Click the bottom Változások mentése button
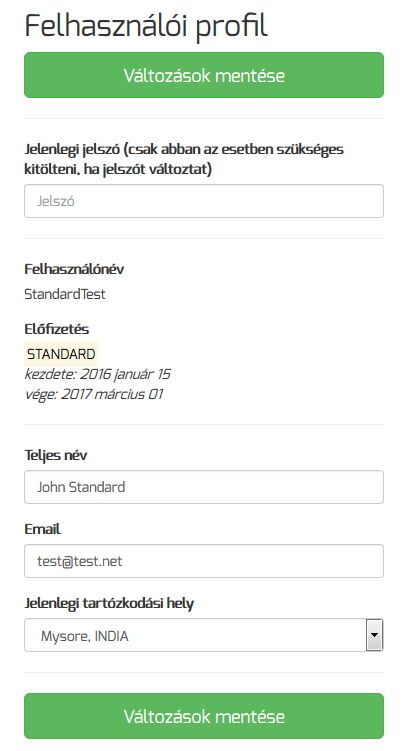 (x=204, y=716)
